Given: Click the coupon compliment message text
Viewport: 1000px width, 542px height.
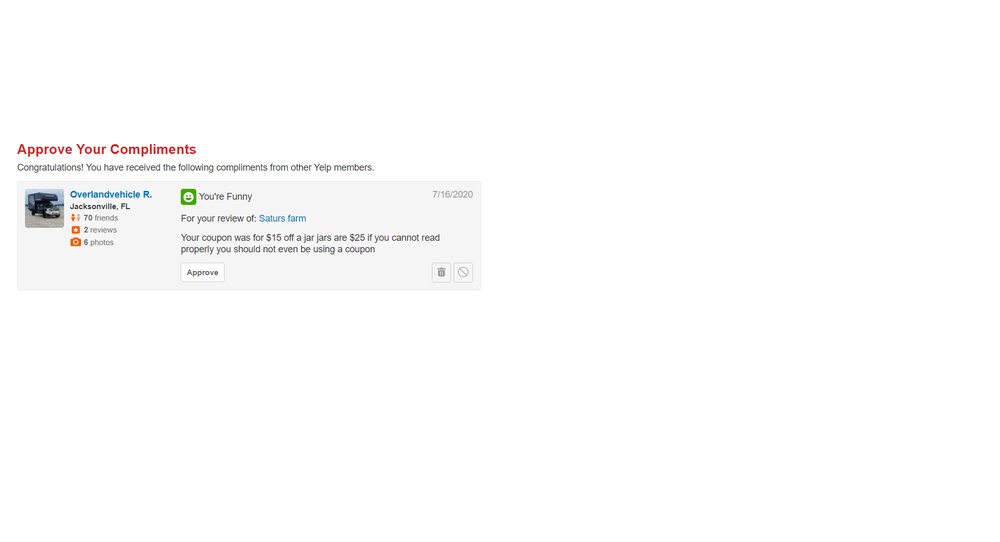Looking at the screenshot, I should [x=309, y=243].
